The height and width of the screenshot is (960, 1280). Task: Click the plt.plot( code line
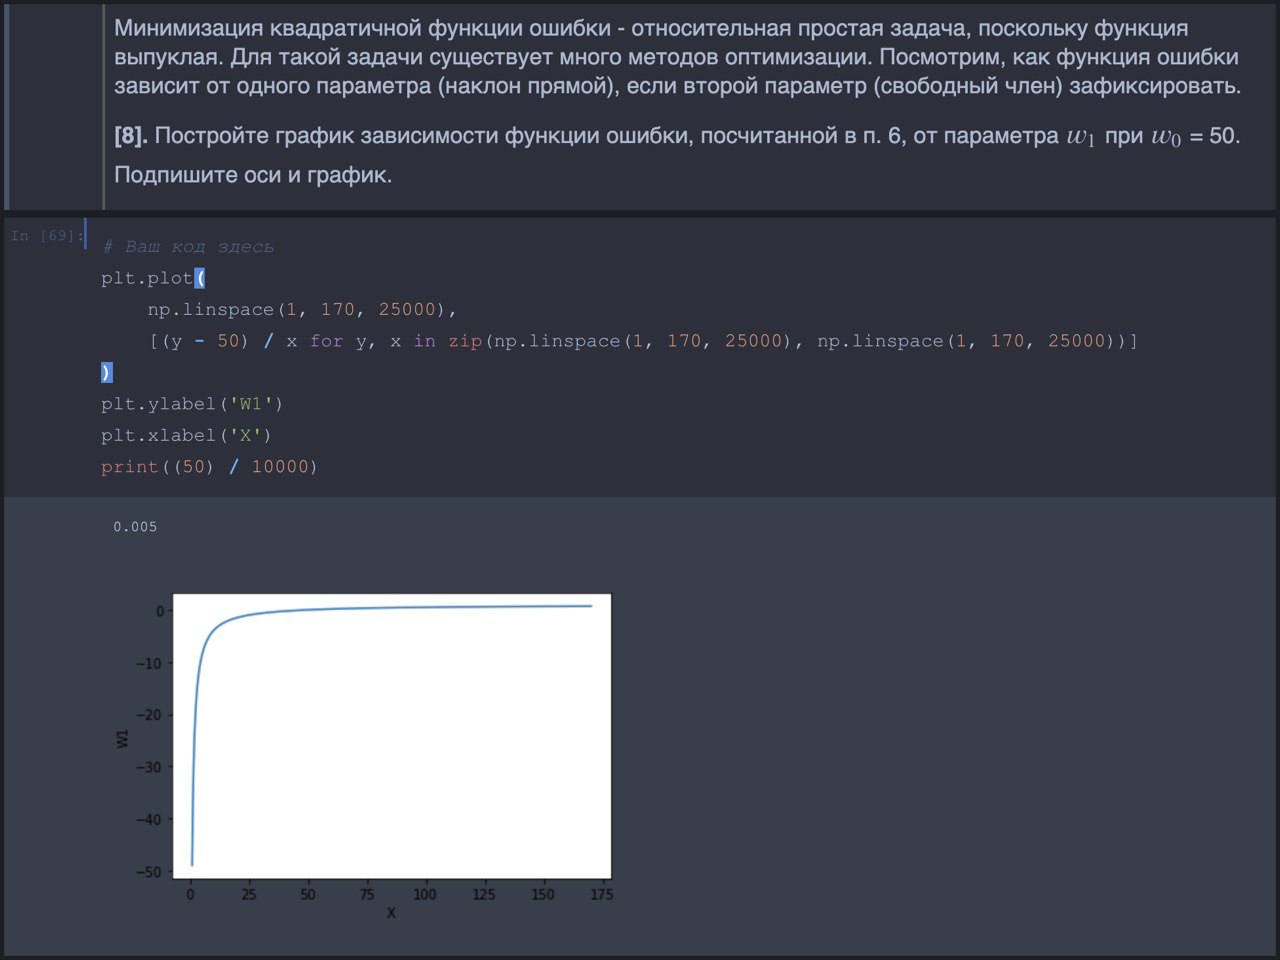153,278
